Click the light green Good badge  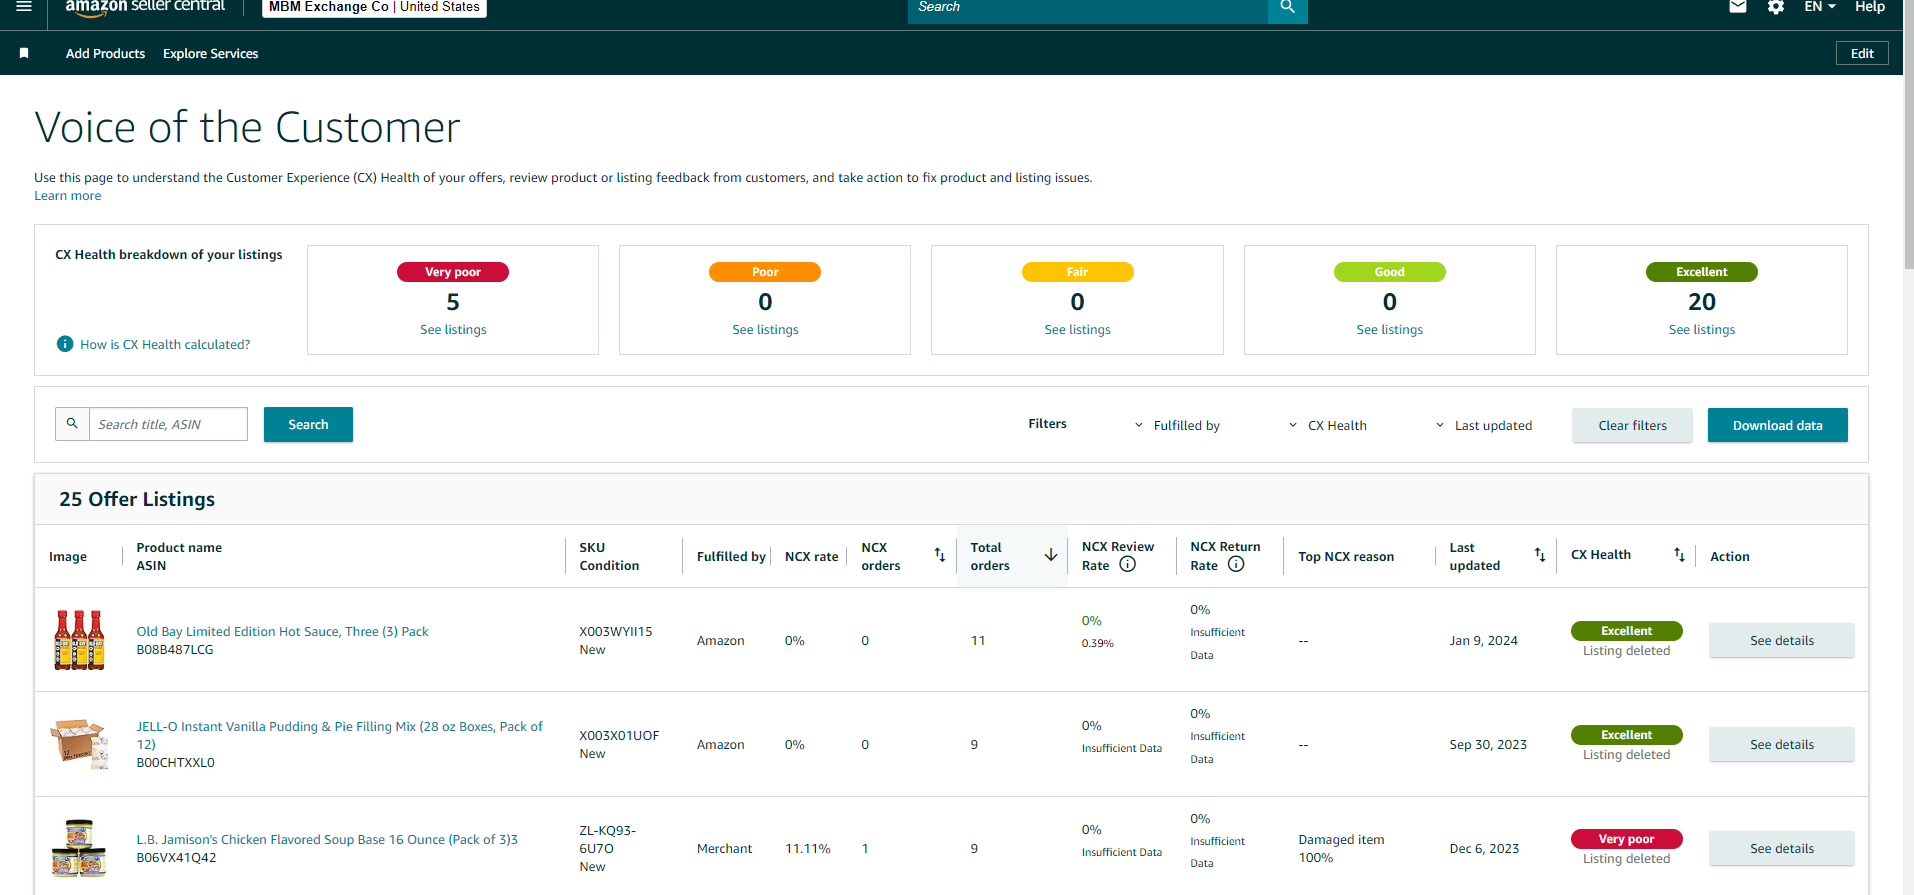(x=1389, y=272)
